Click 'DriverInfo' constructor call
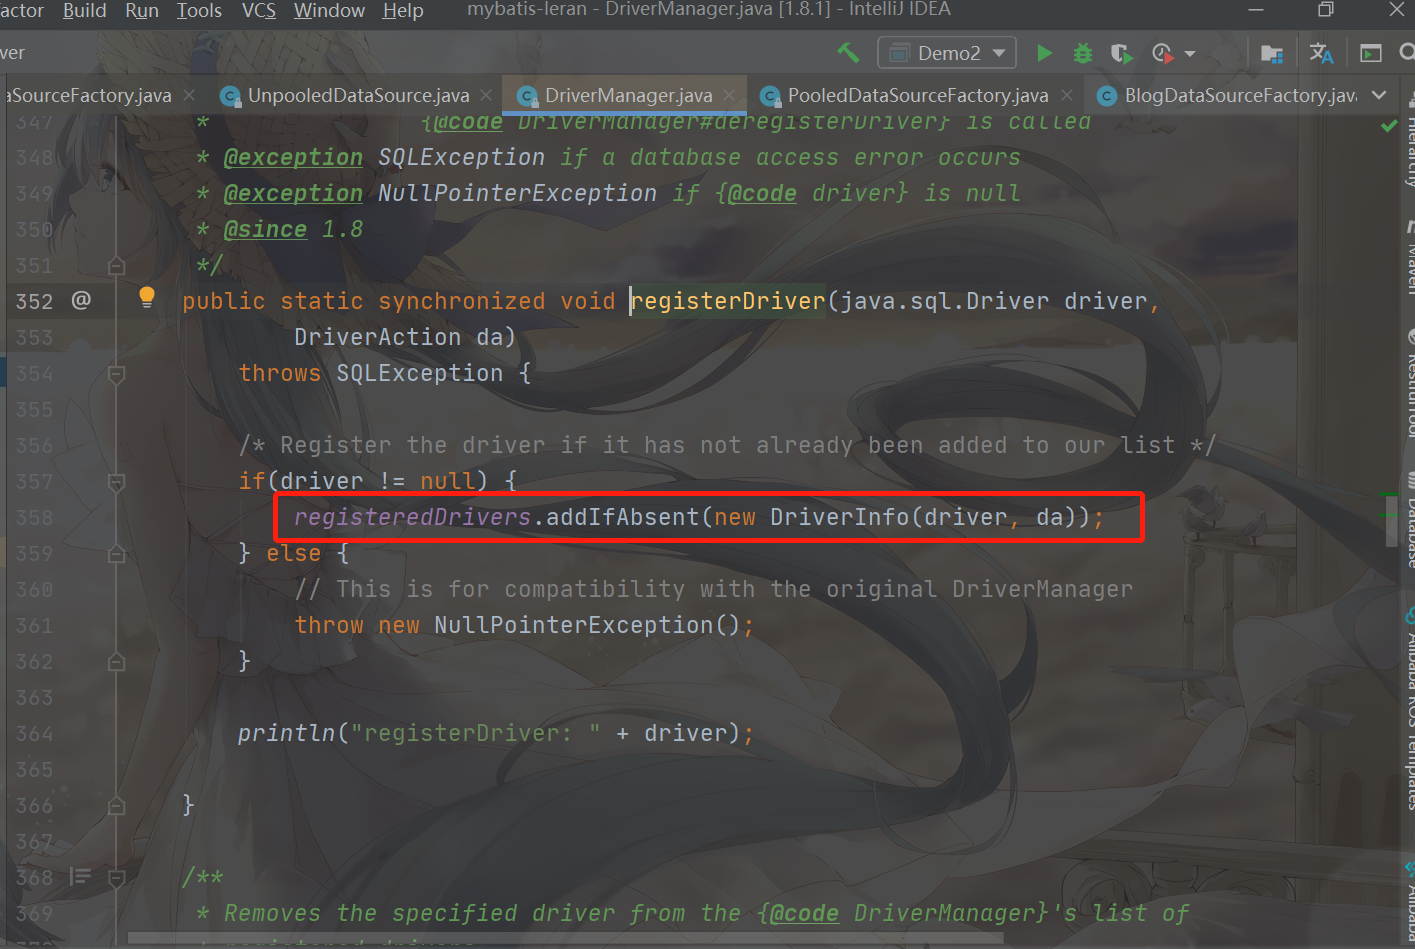This screenshot has width=1415, height=949. point(840,517)
